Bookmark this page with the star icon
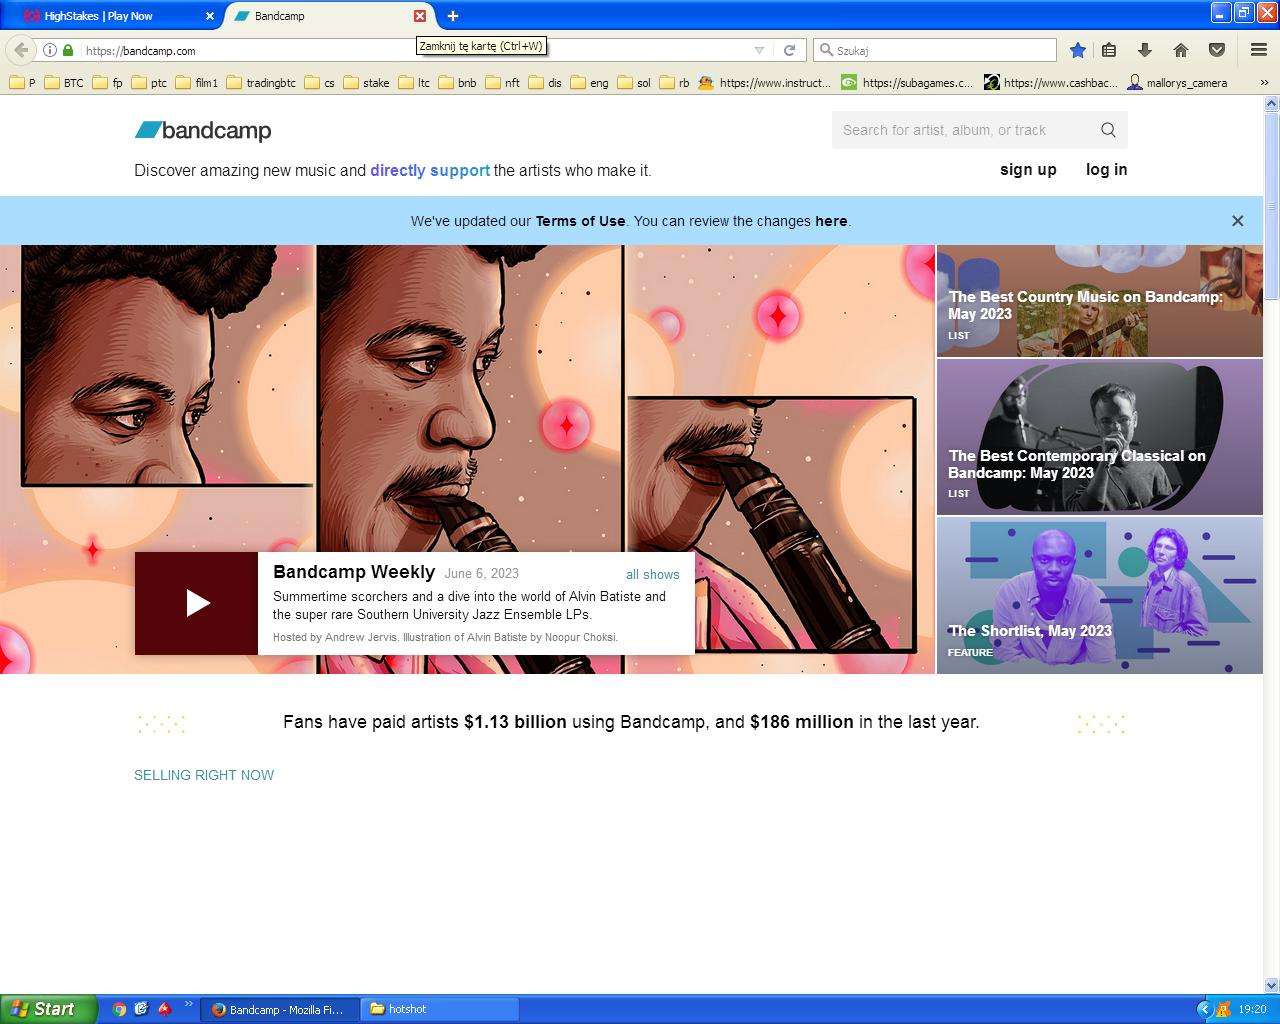 coord(1077,50)
